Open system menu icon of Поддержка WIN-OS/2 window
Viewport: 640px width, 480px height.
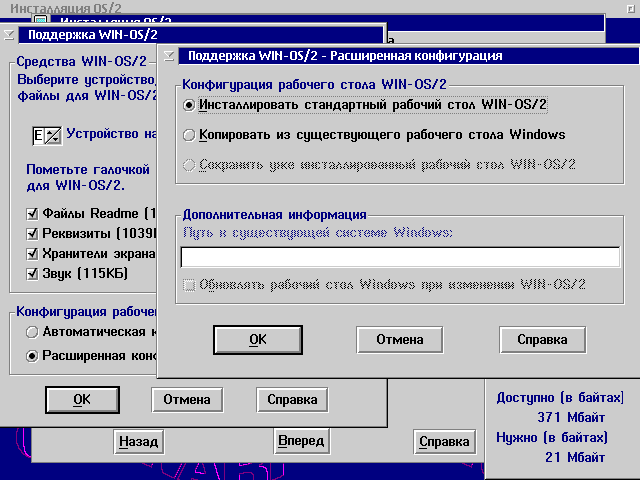tap(9, 35)
